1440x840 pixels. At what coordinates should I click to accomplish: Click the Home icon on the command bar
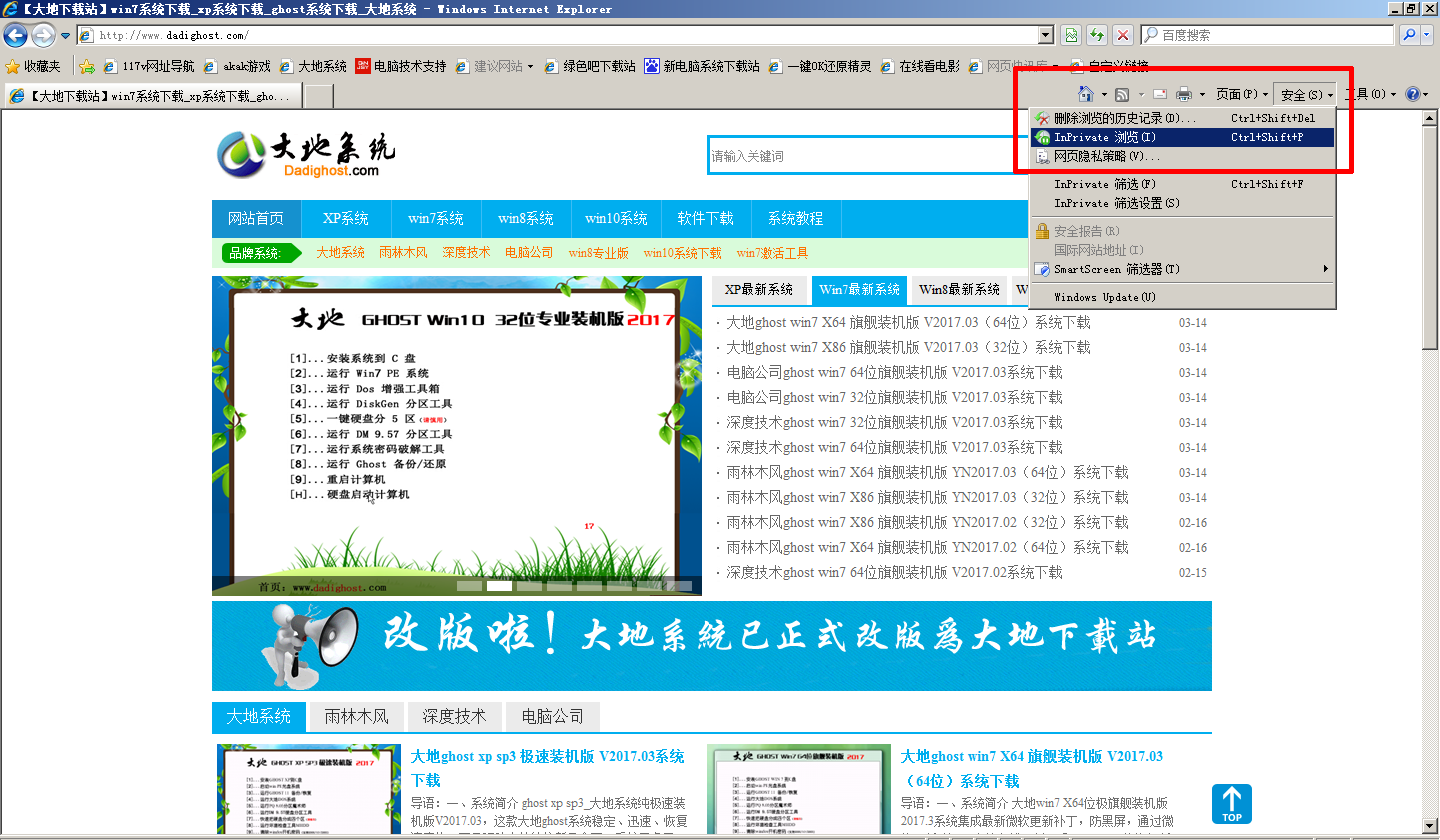(1086, 93)
